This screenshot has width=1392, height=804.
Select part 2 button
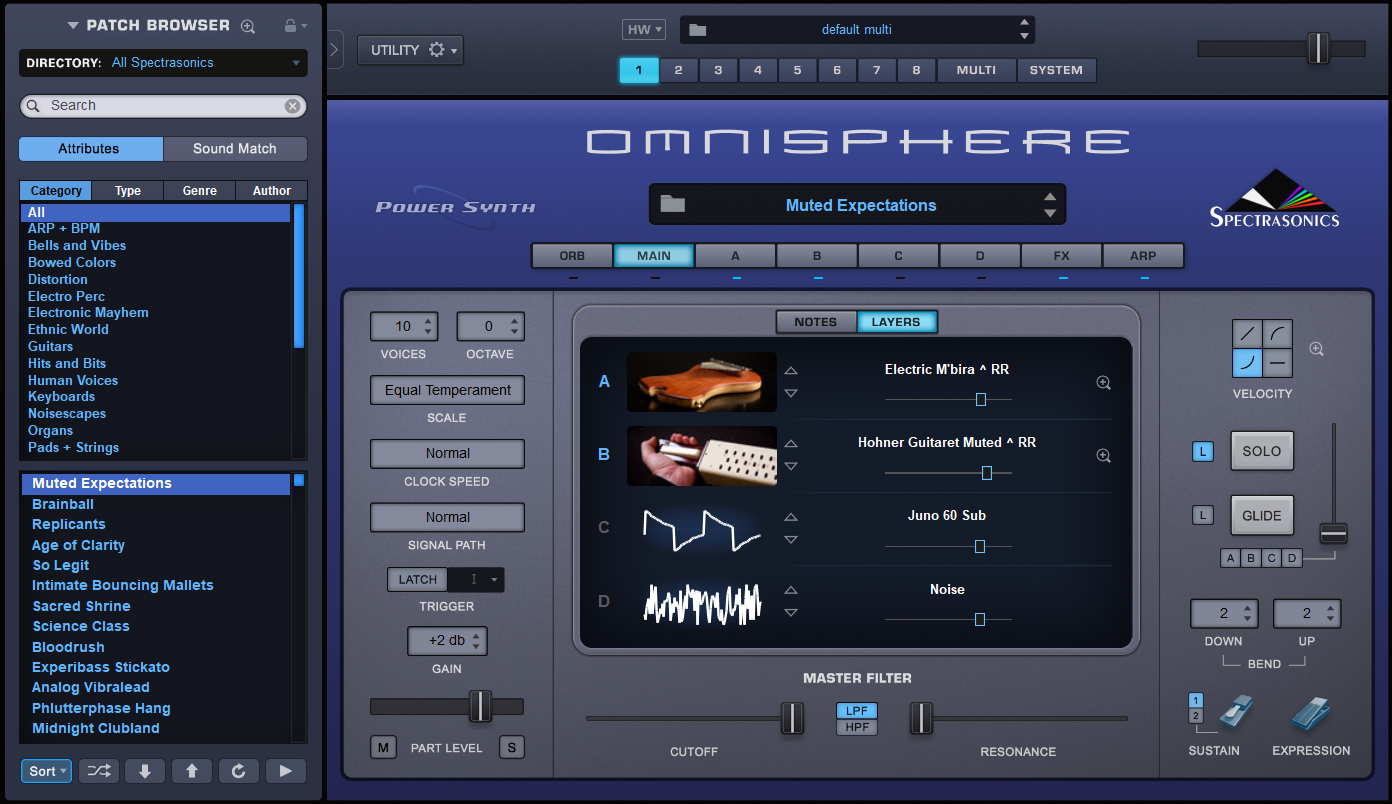point(679,70)
